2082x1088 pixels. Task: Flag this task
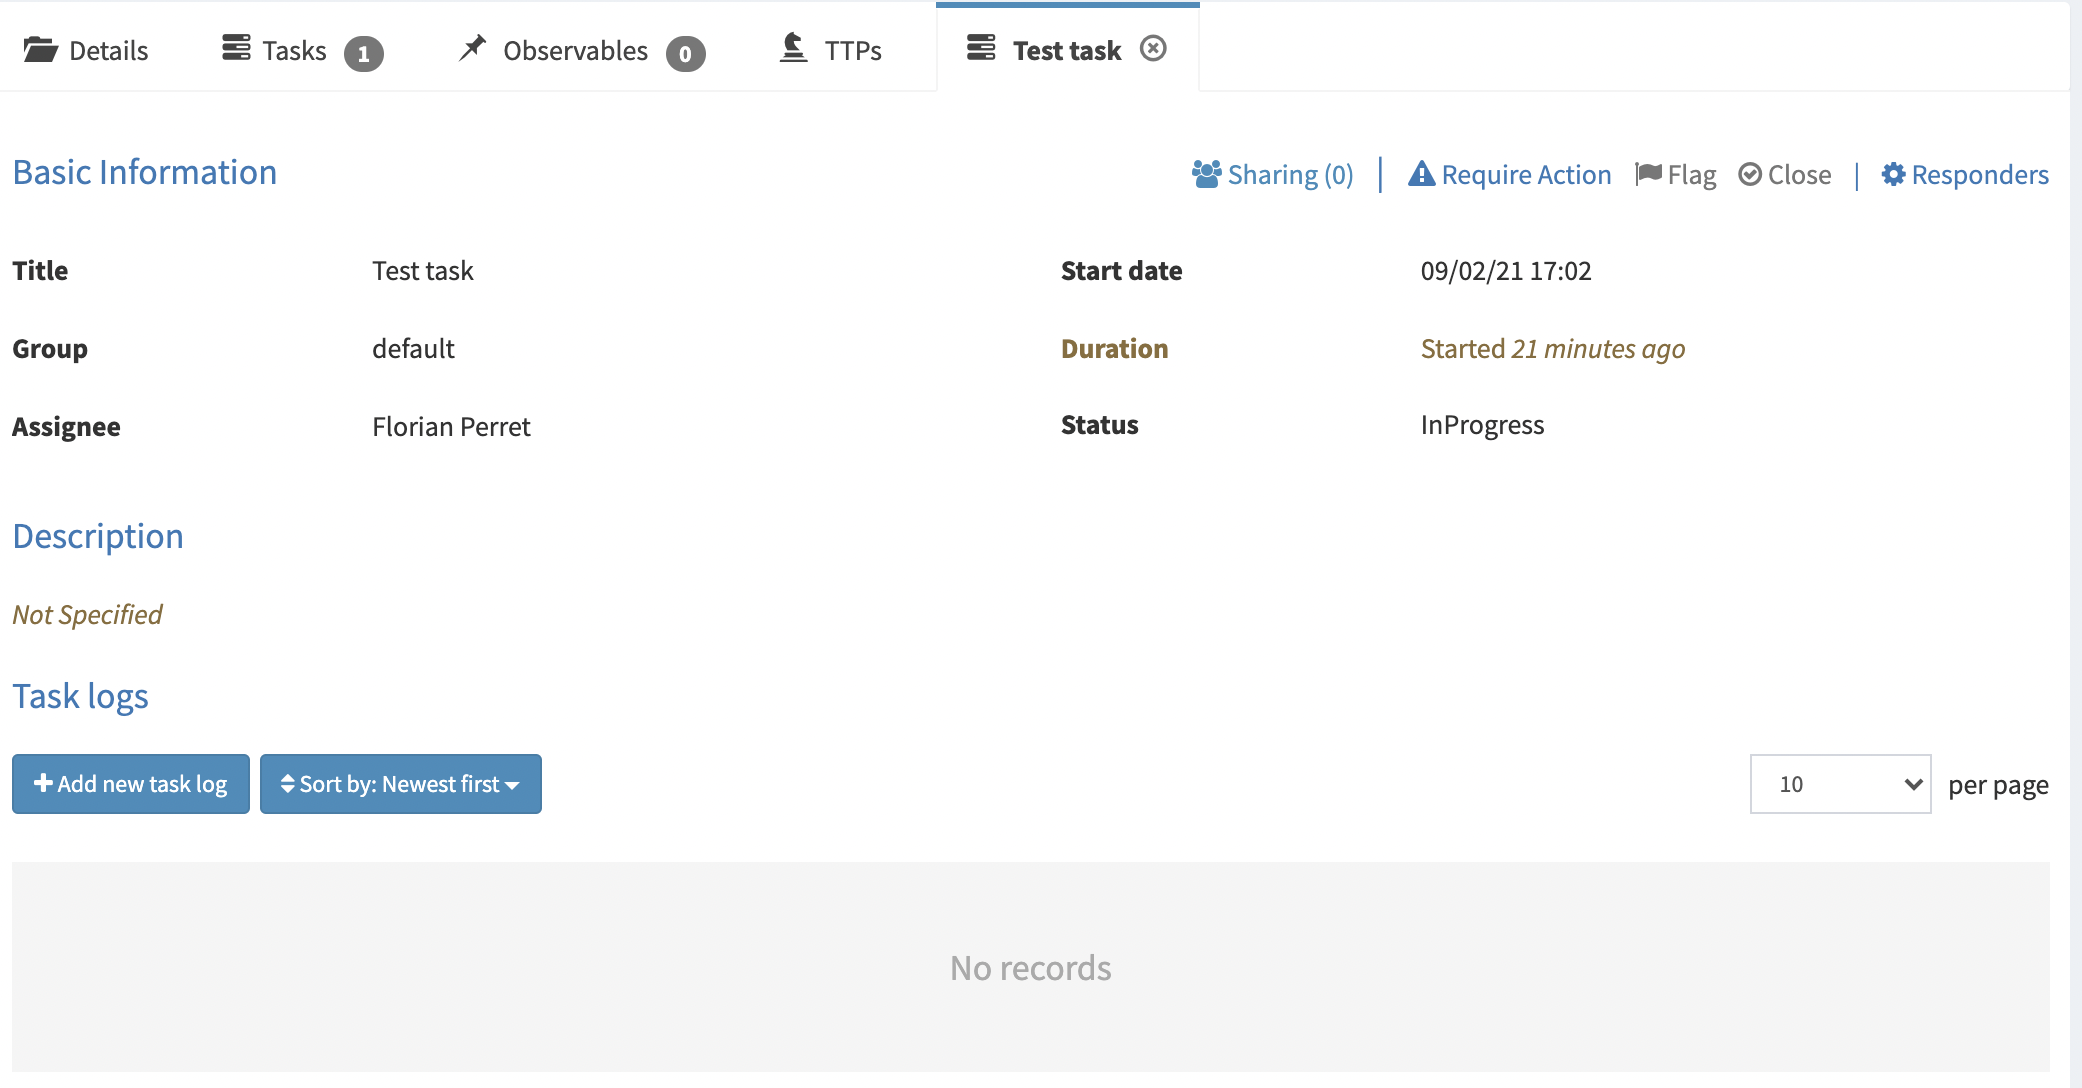1676,174
